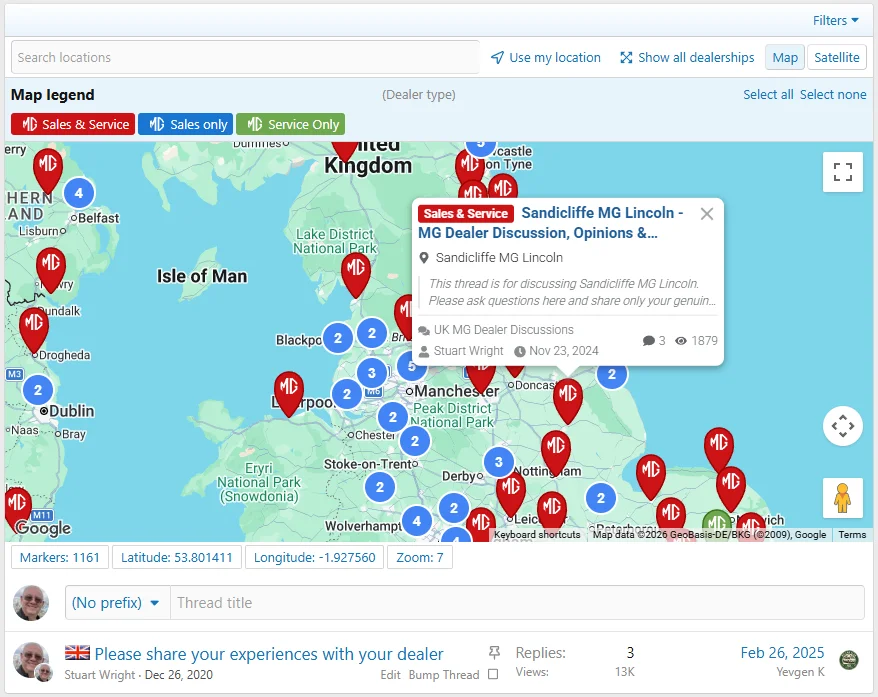Click Use my location
Image resolution: width=878 pixels, height=697 pixels.
[x=546, y=57]
